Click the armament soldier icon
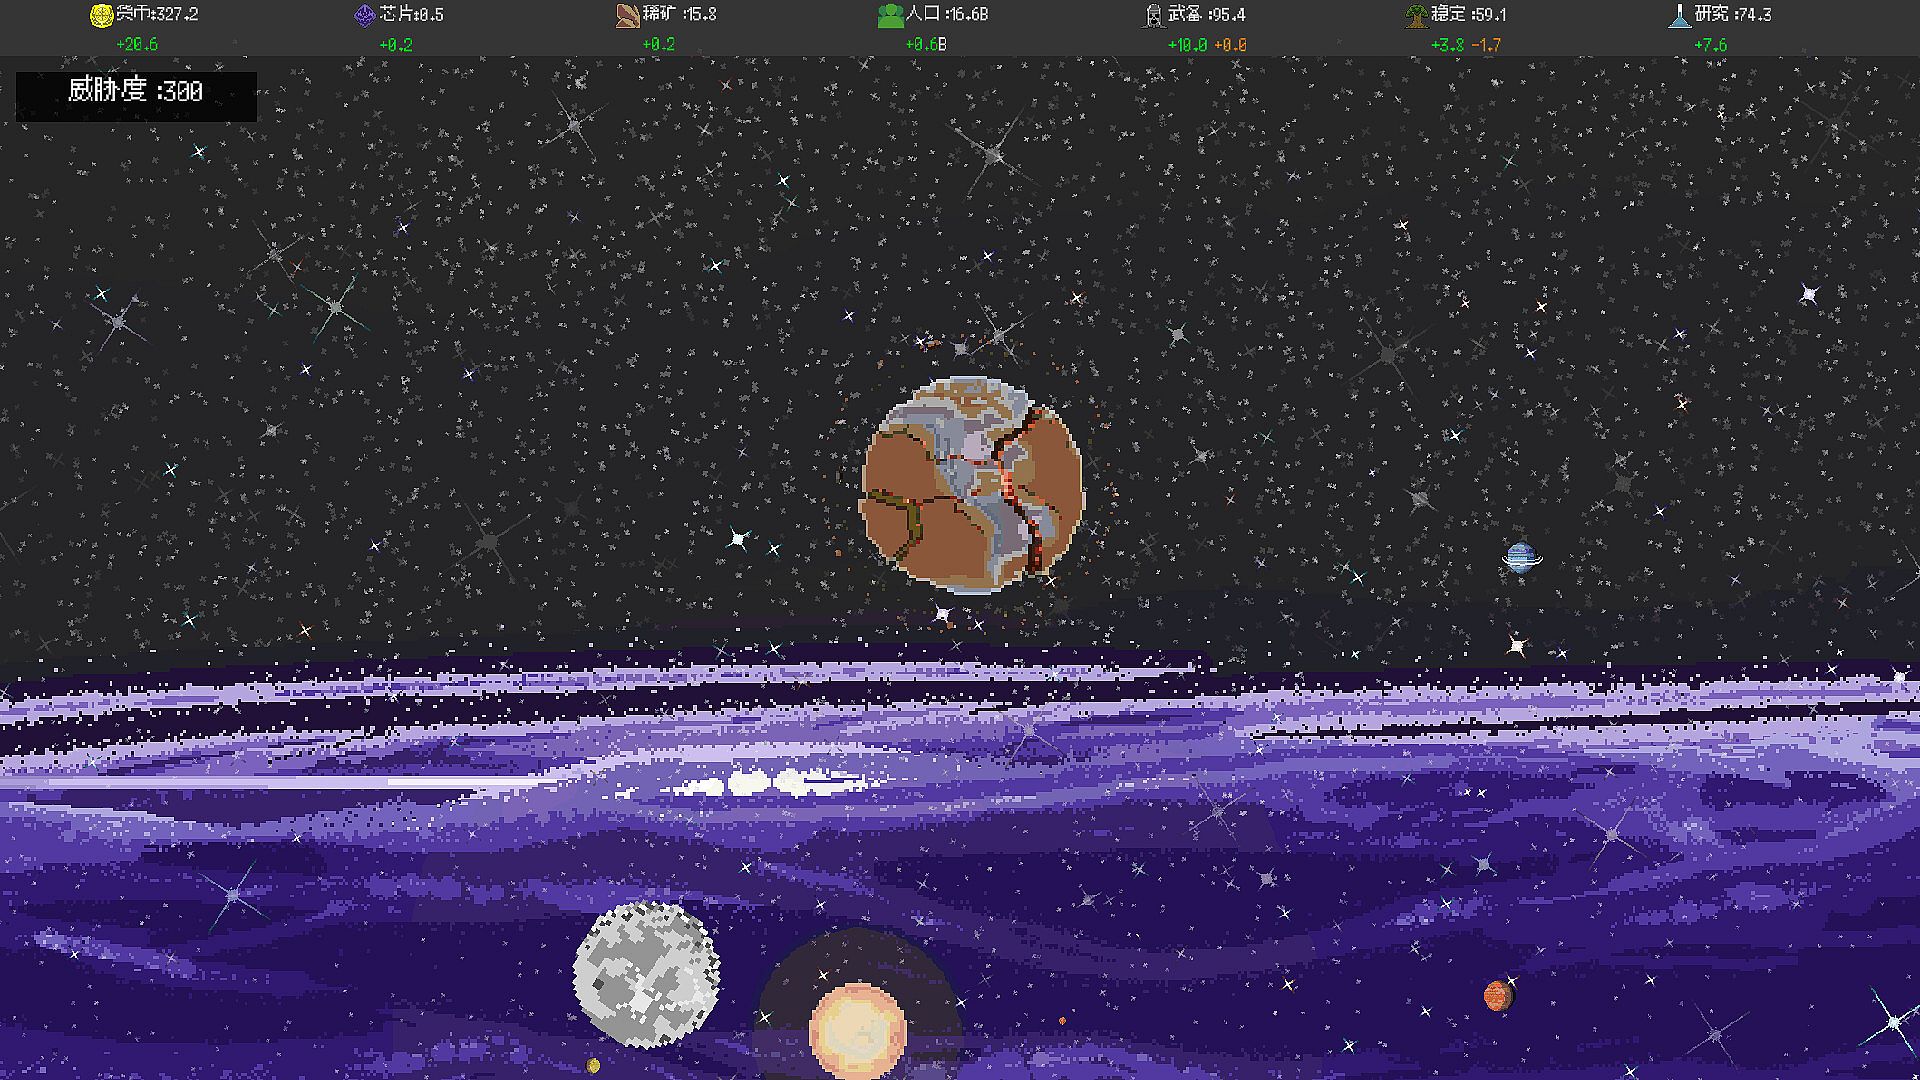Viewport: 1920px width, 1080px height. [x=1153, y=15]
